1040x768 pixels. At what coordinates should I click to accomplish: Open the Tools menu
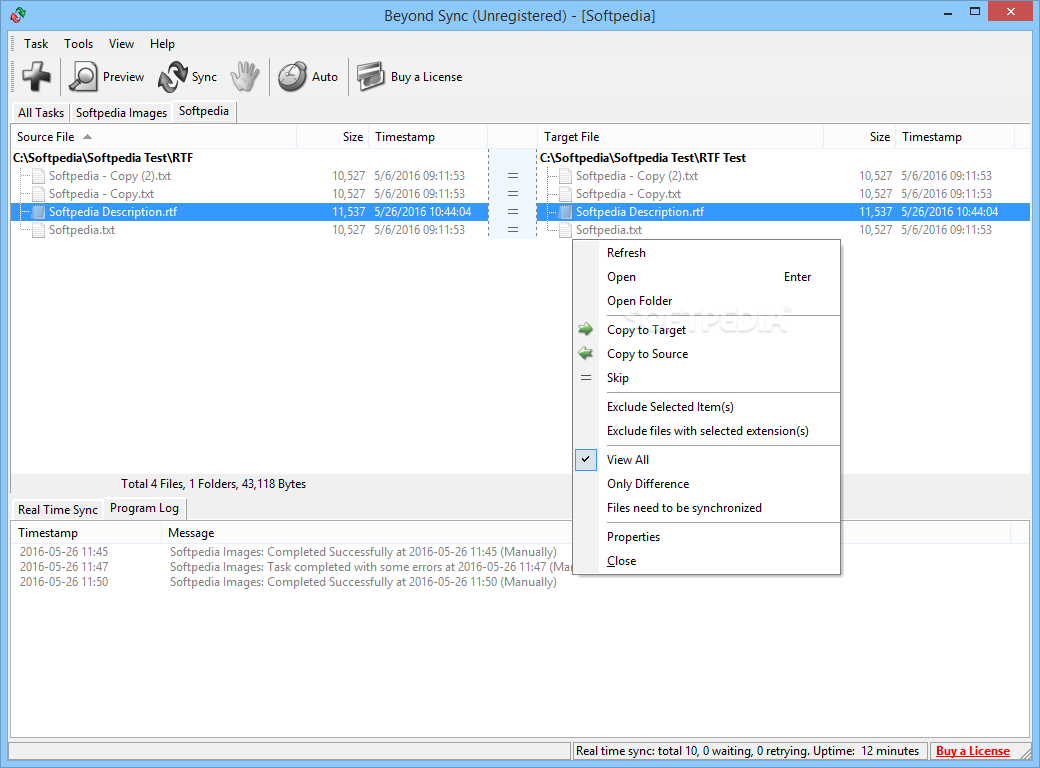pos(78,44)
